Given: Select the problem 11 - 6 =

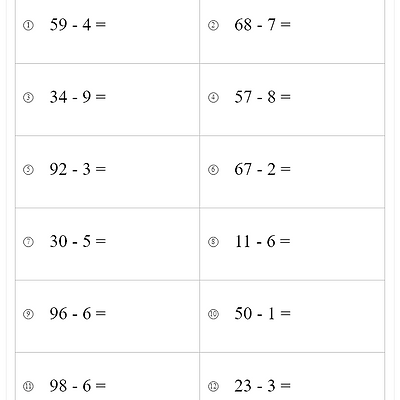Looking at the screenshot, I should pos(262,241).
